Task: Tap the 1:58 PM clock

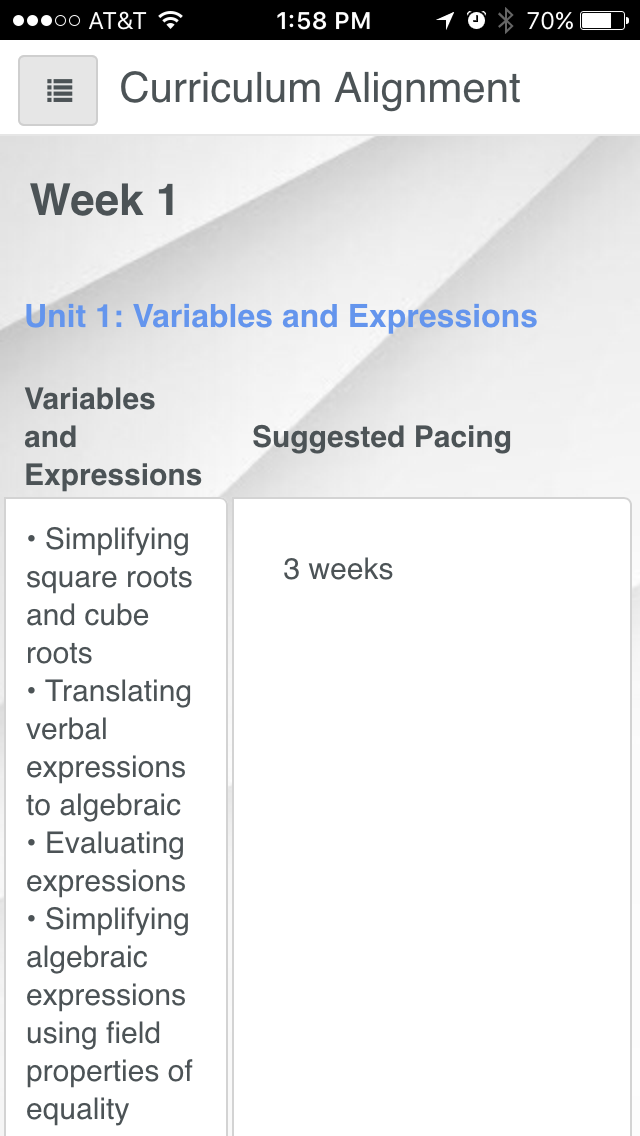Action: pos(323,20)
